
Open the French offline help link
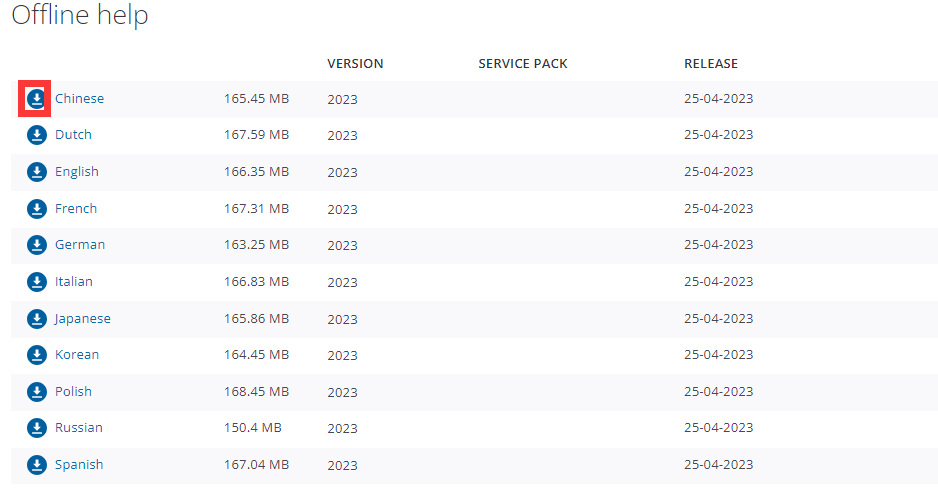[x=76, y=209]
